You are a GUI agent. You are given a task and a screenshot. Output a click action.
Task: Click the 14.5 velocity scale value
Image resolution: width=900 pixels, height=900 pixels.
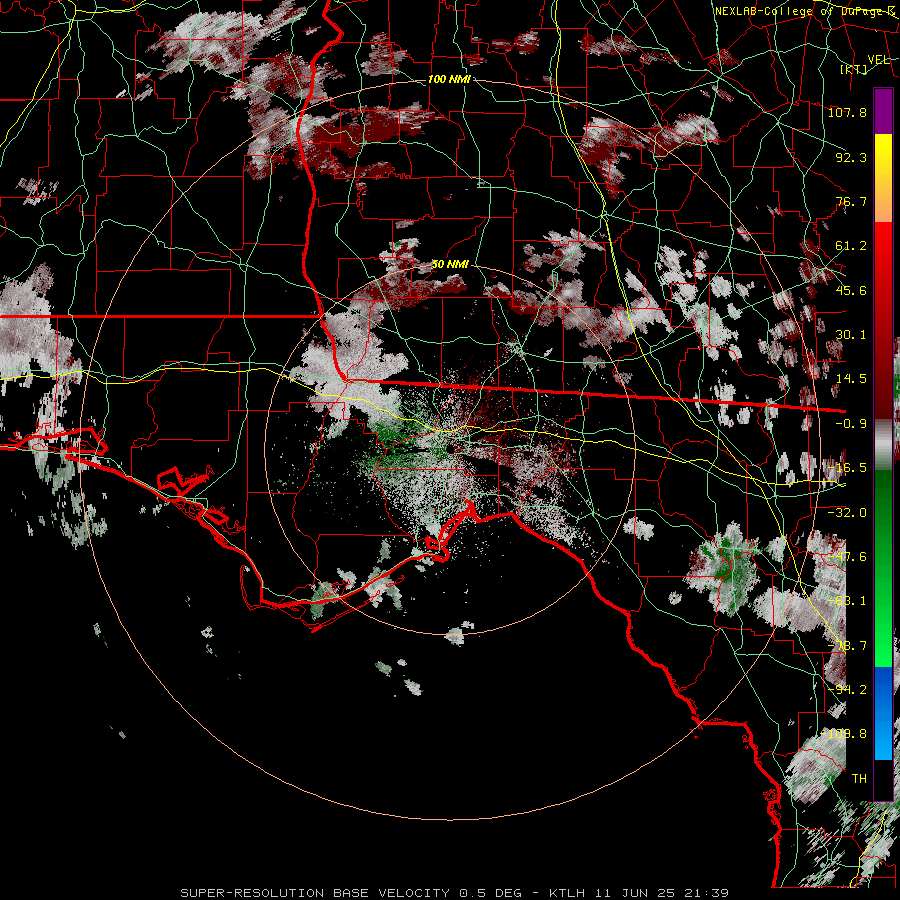click(x=851, y=379)
